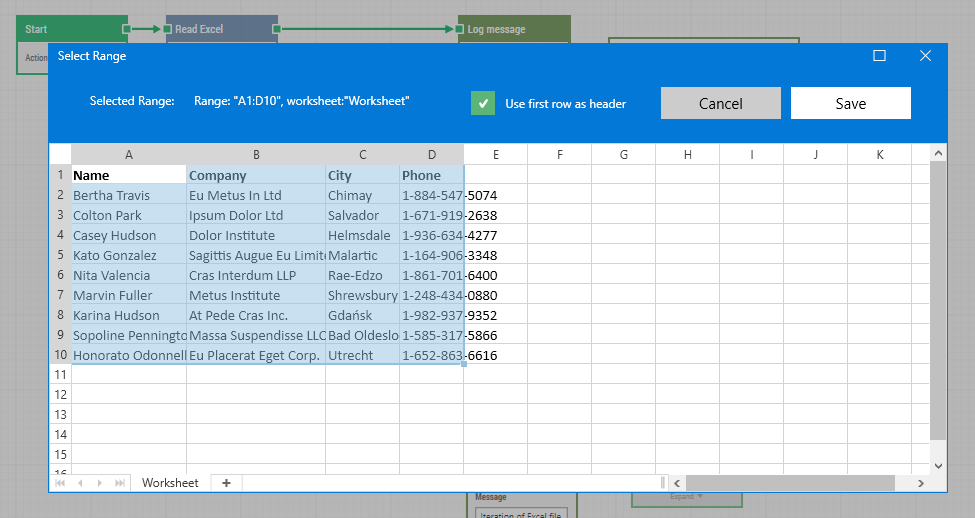
Task: Select the Metus Institute cell
Action: [x=256, y=295]
